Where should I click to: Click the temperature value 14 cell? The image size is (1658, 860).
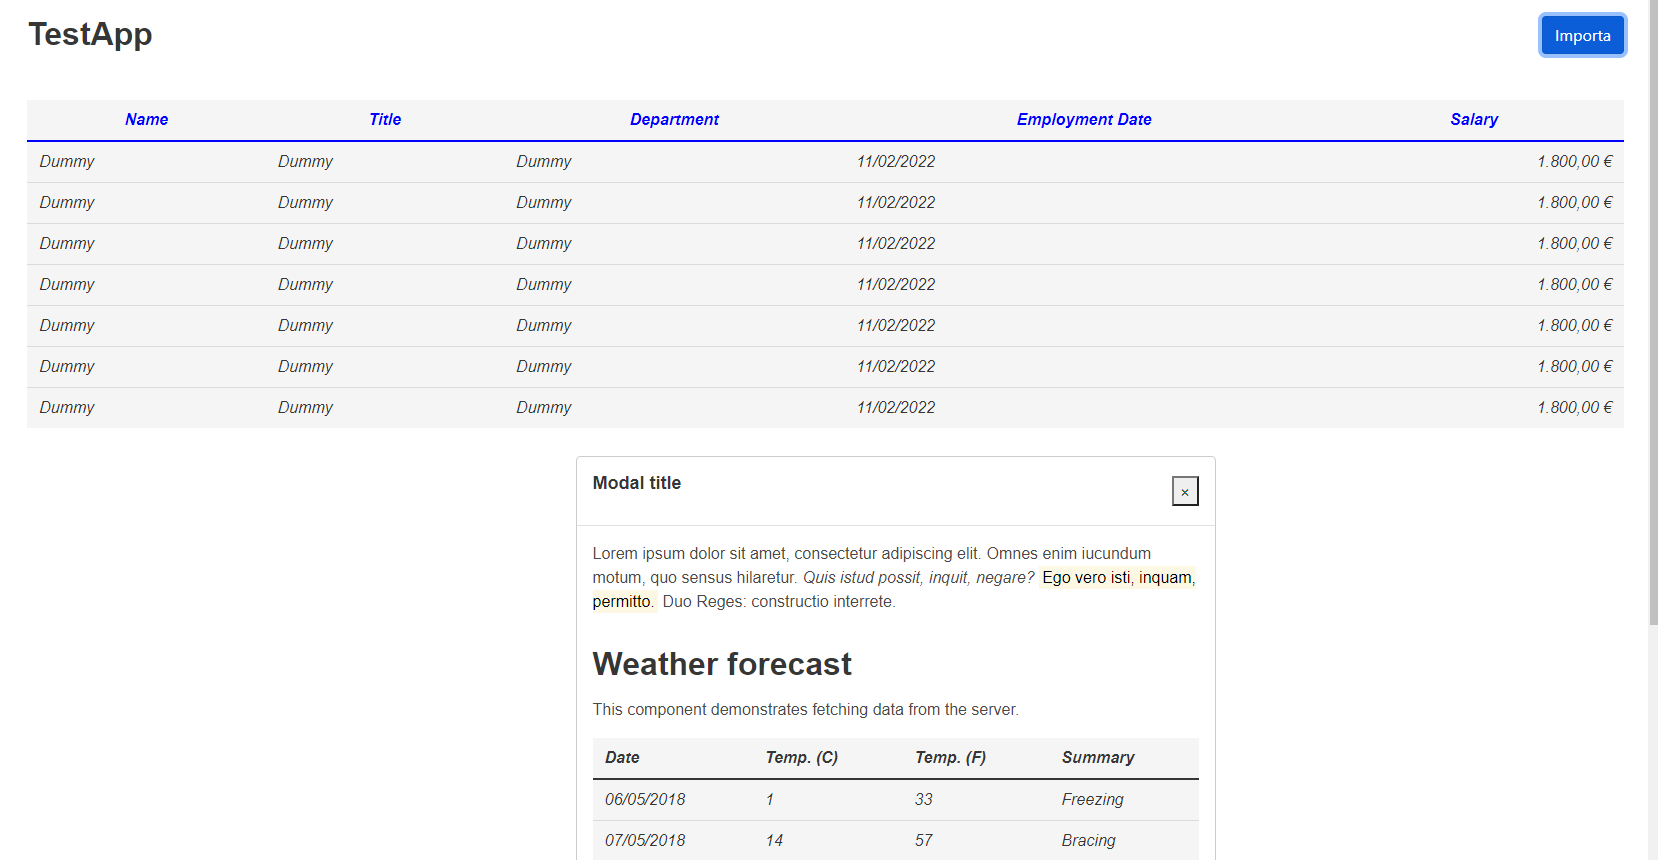click(774, 840)
